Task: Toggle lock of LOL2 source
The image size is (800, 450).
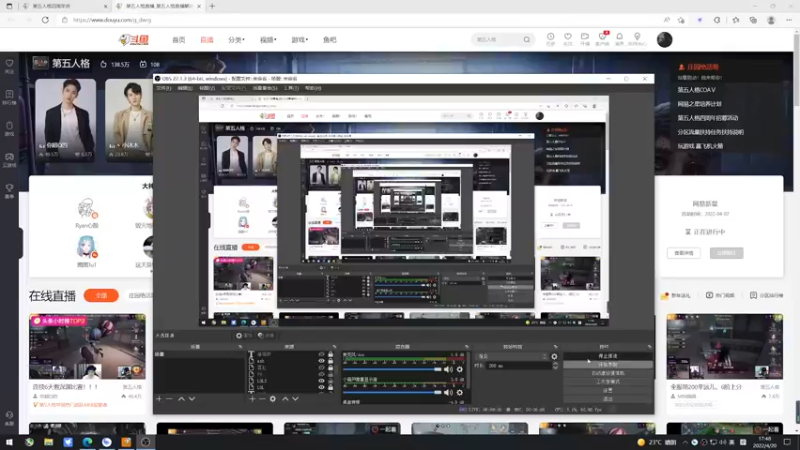Action: tap(331, 381)
